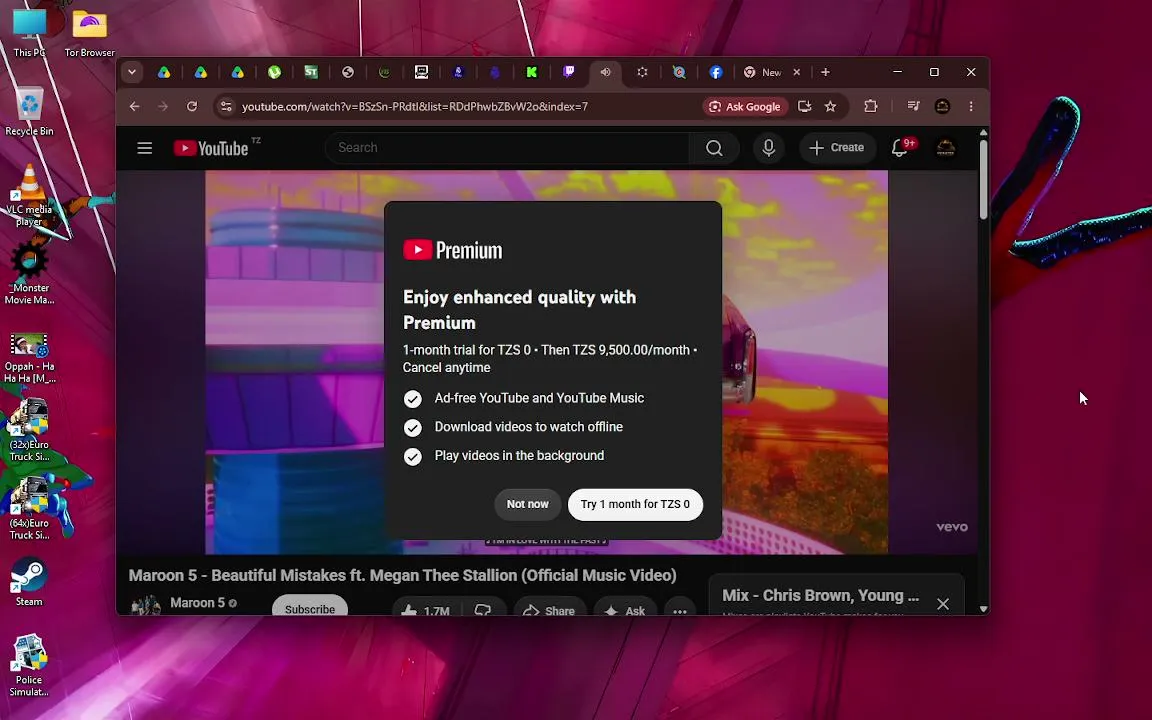Open Maroon 5 channel name link
The image size is (1152, 720).
coord(198,602)
